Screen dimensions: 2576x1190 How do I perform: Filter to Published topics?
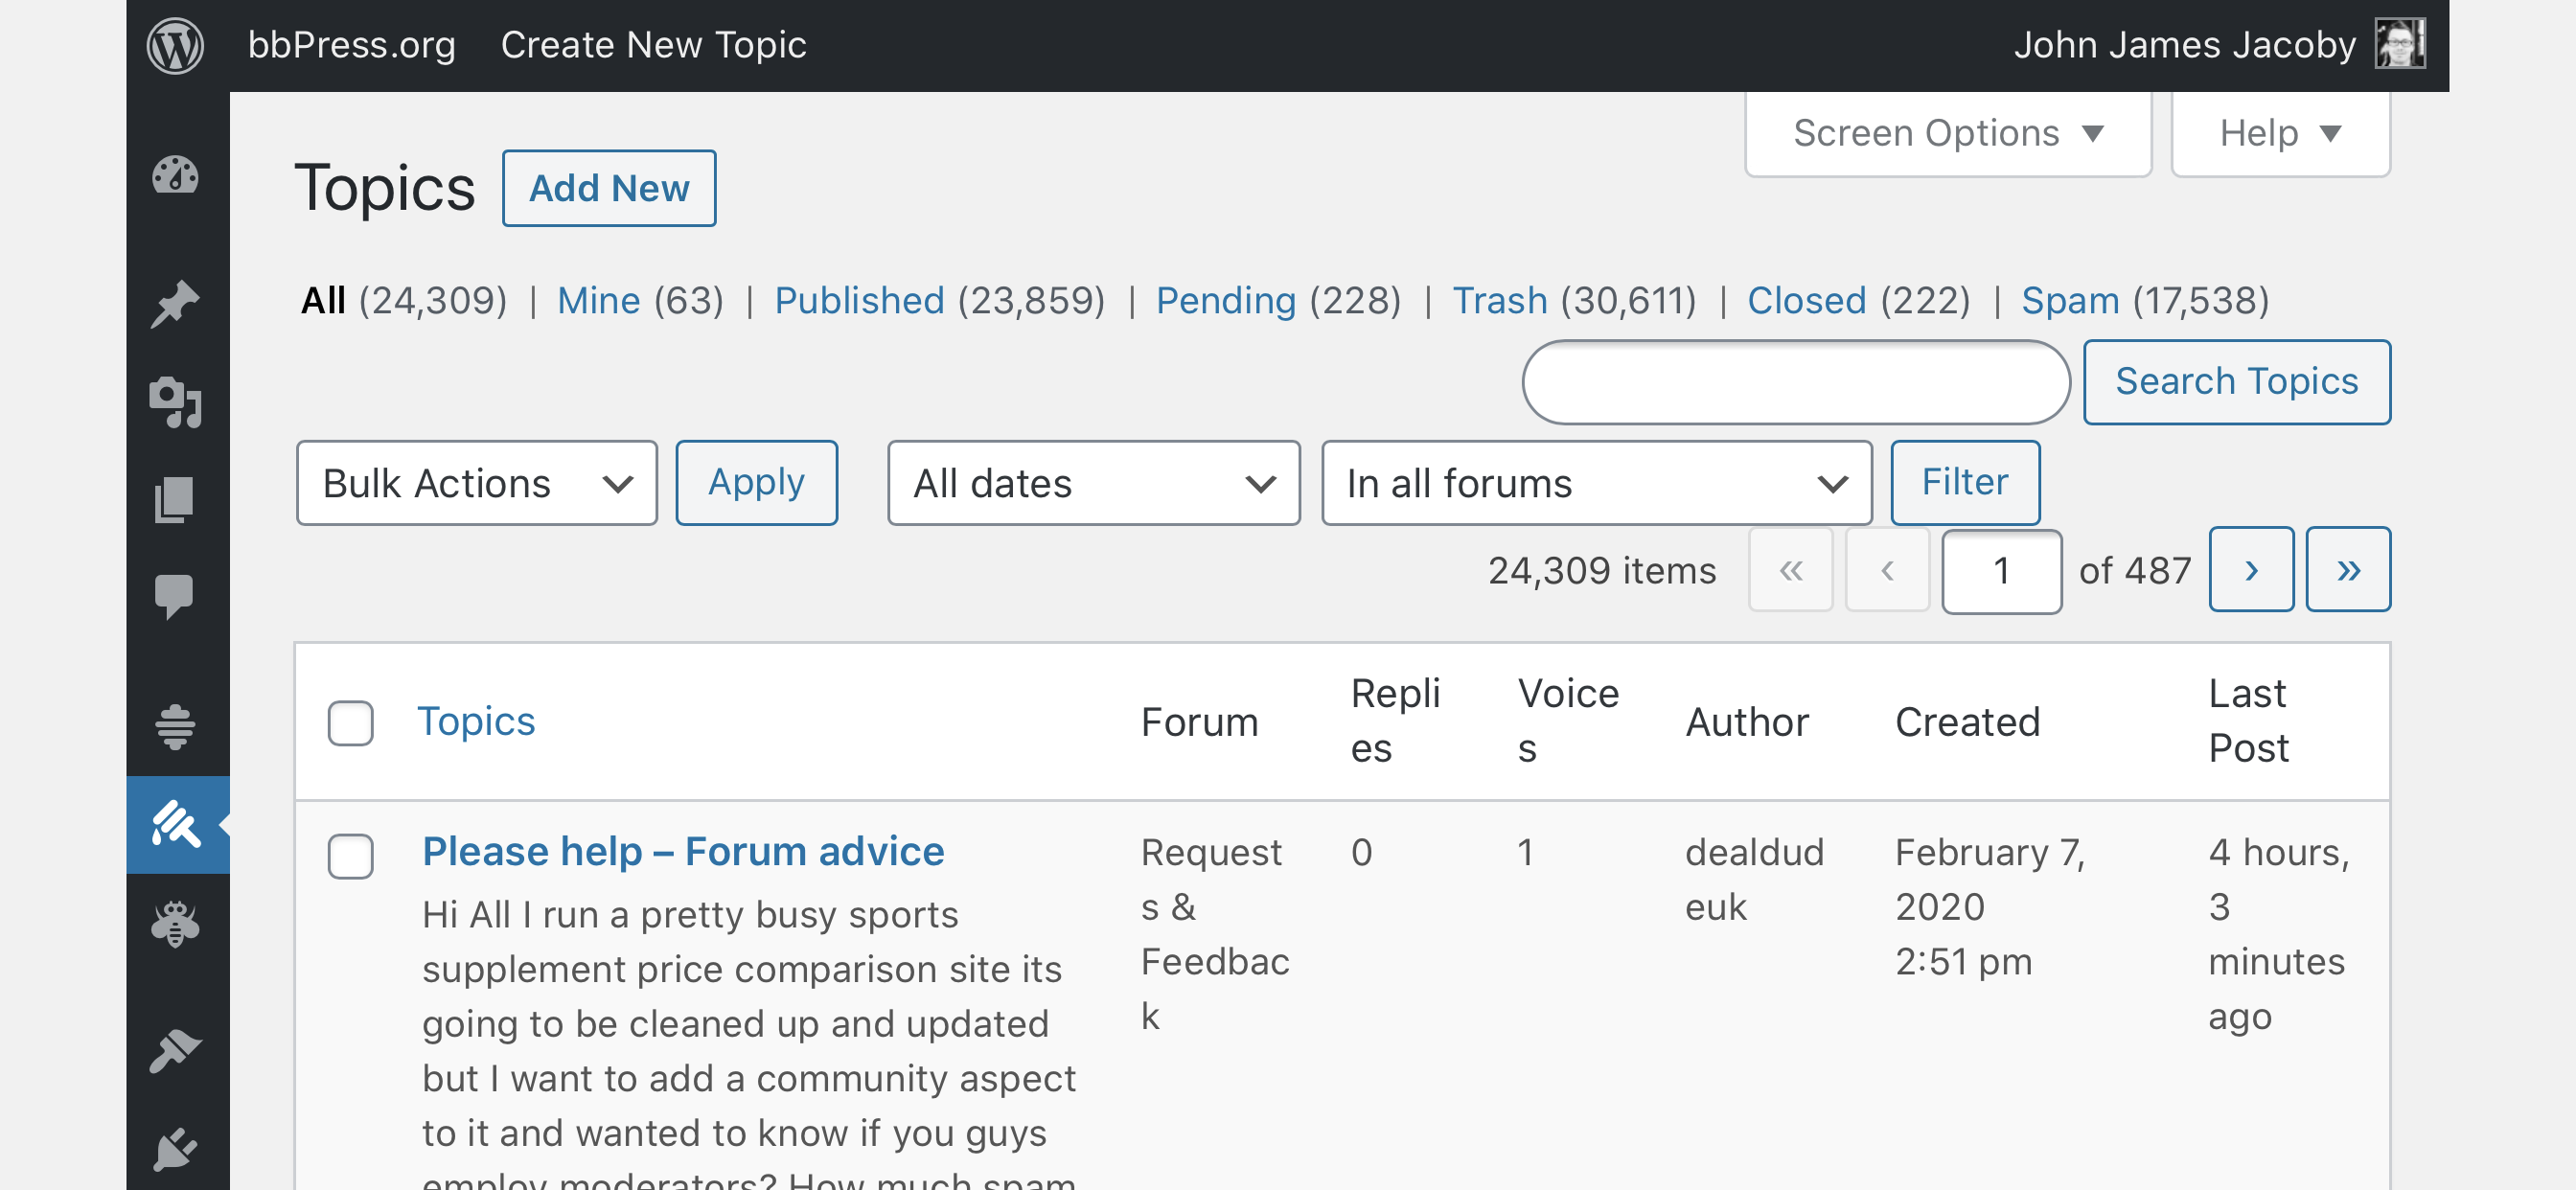tap(860, 300)
